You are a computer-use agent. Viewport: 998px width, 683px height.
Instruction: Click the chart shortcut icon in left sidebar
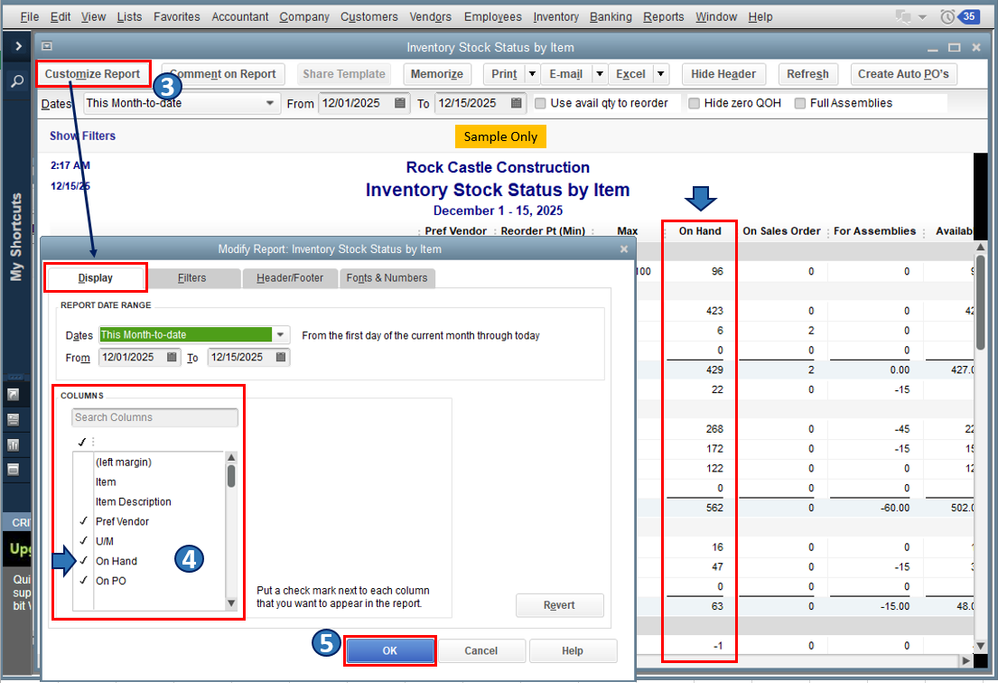point(13,445)
